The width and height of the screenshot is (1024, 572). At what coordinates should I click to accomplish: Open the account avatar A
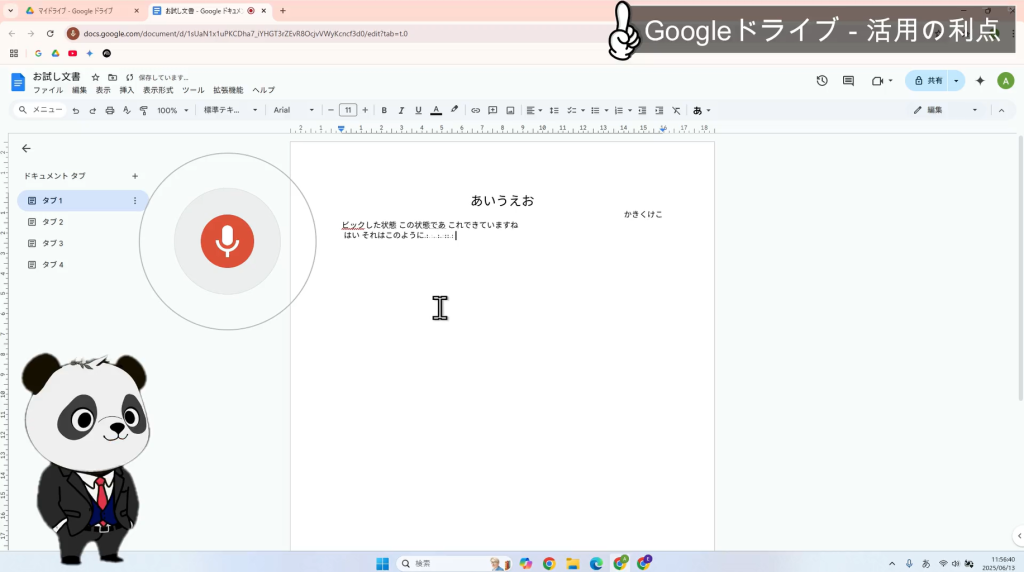coord(1006,80)
